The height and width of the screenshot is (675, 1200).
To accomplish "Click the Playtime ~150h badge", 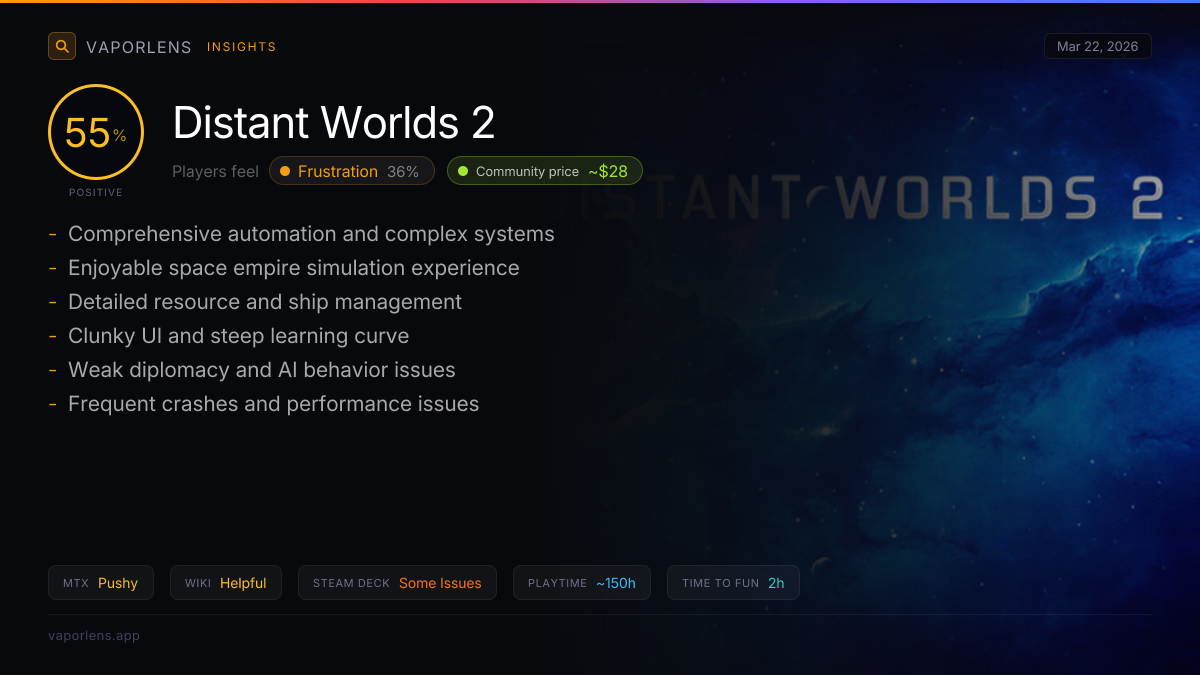I will [582, 583].
